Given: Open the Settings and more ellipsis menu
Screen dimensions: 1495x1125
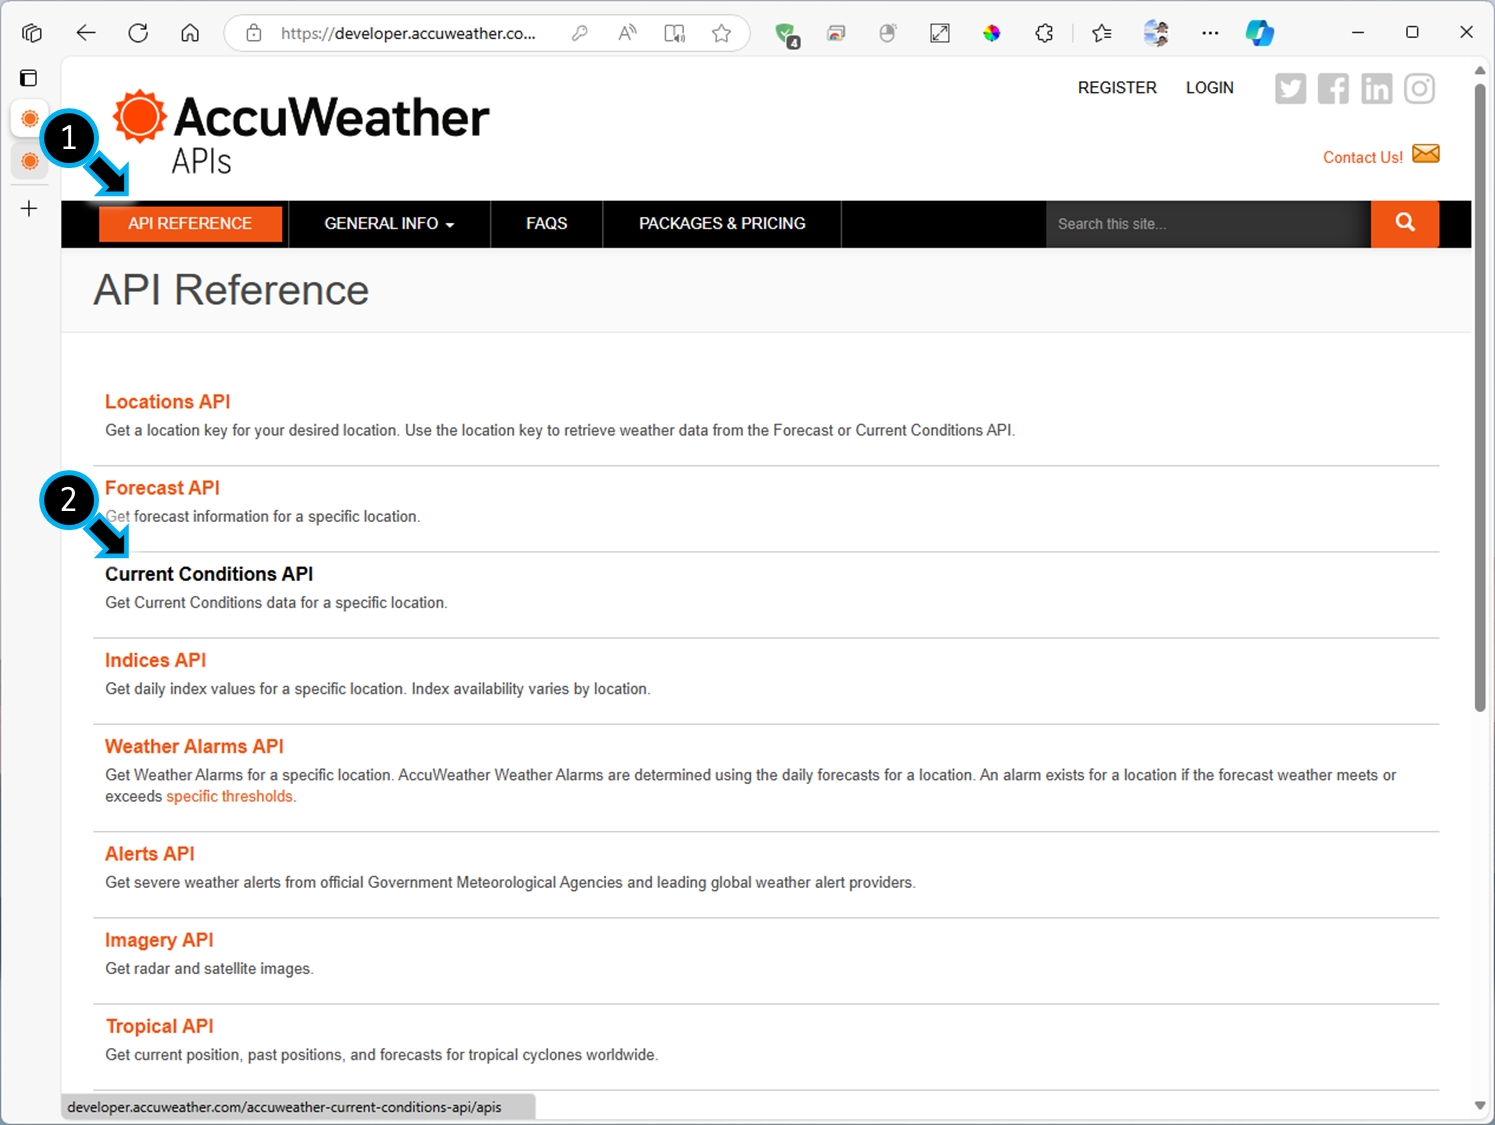Looking at the screenshot, I should click(1210, 33).
